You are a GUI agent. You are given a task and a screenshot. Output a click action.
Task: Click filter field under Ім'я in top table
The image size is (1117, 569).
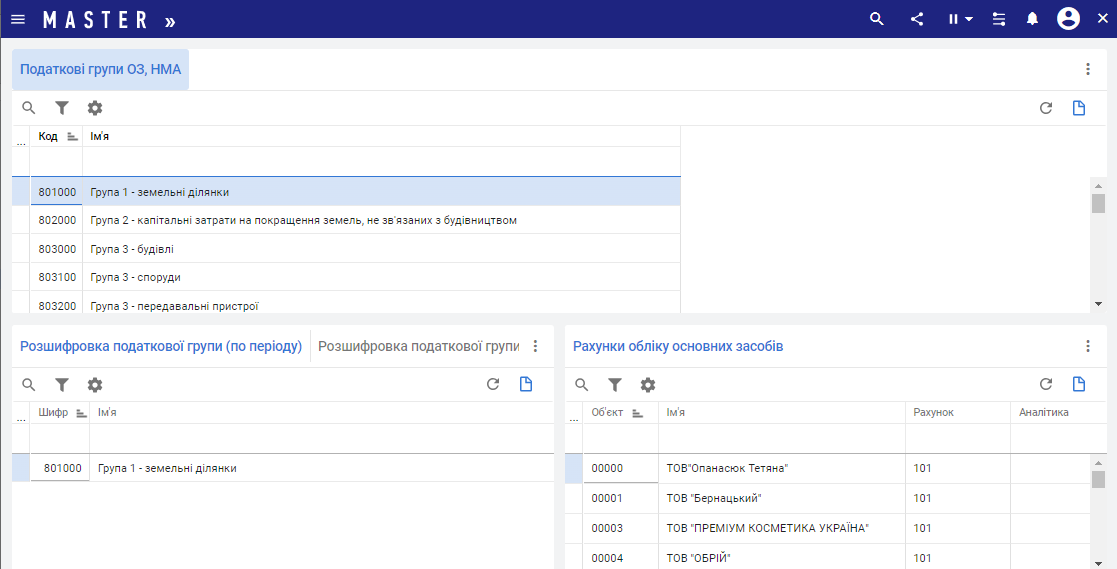tap(380, 161)
